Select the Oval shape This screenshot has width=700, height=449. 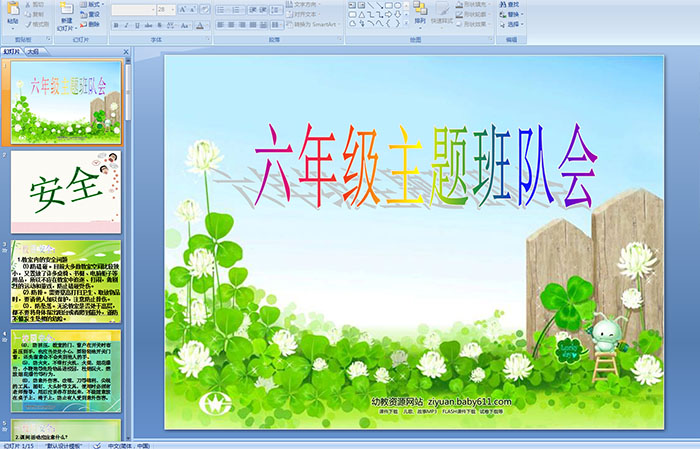point(398,5)
